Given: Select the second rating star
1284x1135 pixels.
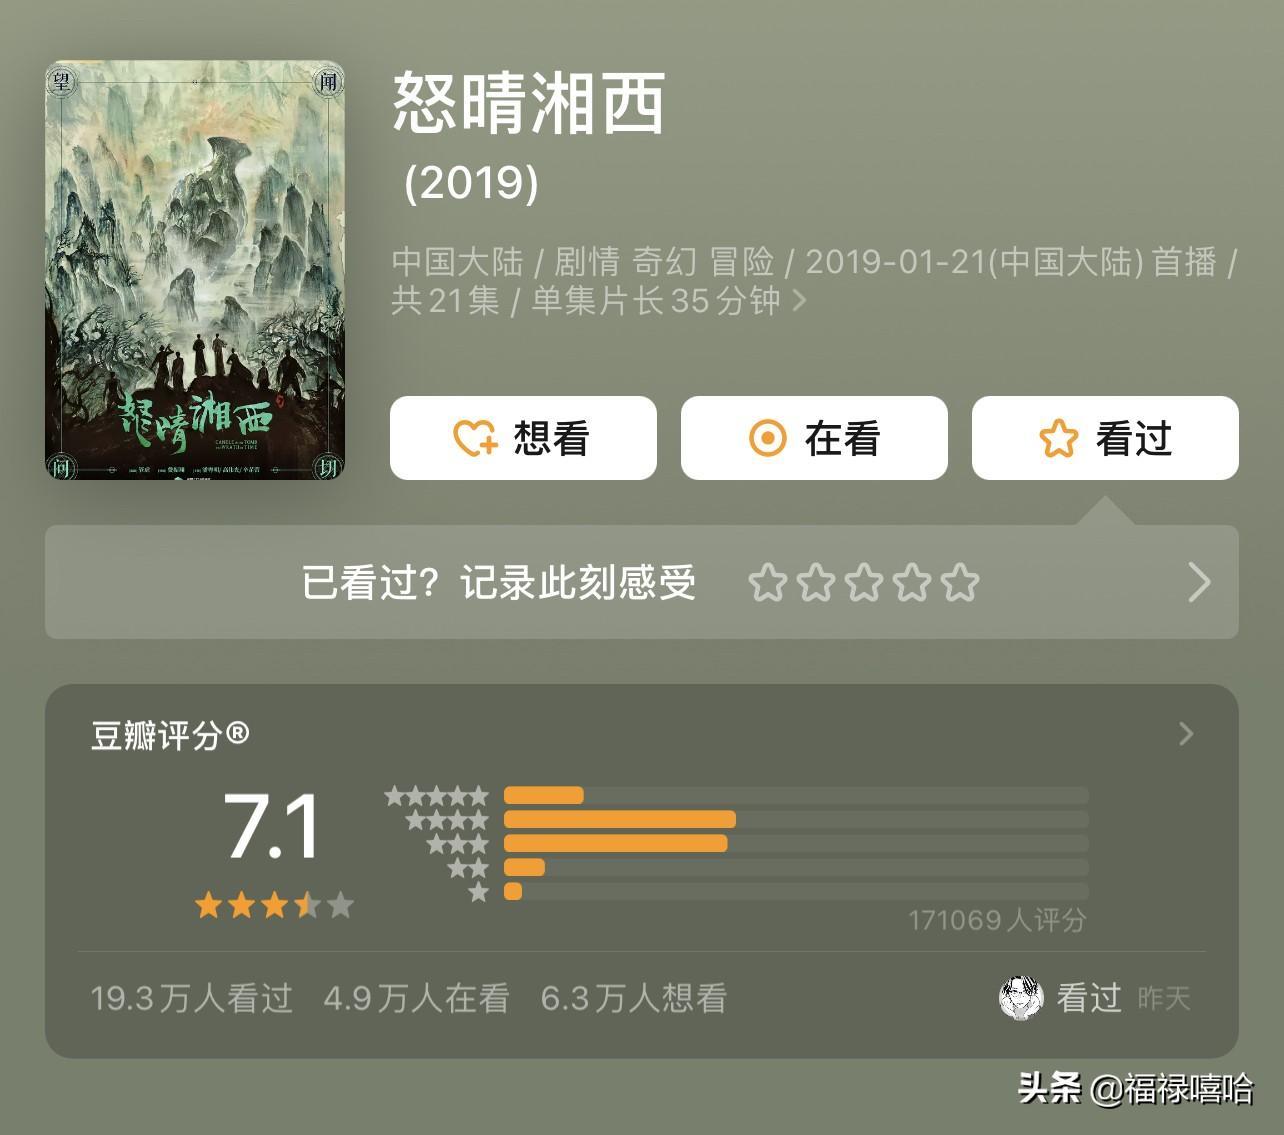Looking at the screenshot, I should point(816,582).
